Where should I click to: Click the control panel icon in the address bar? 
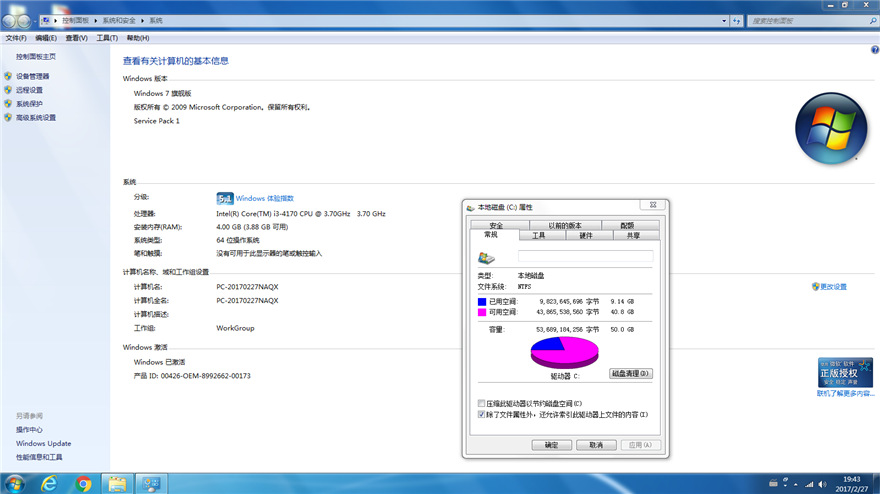coord(45,21)
